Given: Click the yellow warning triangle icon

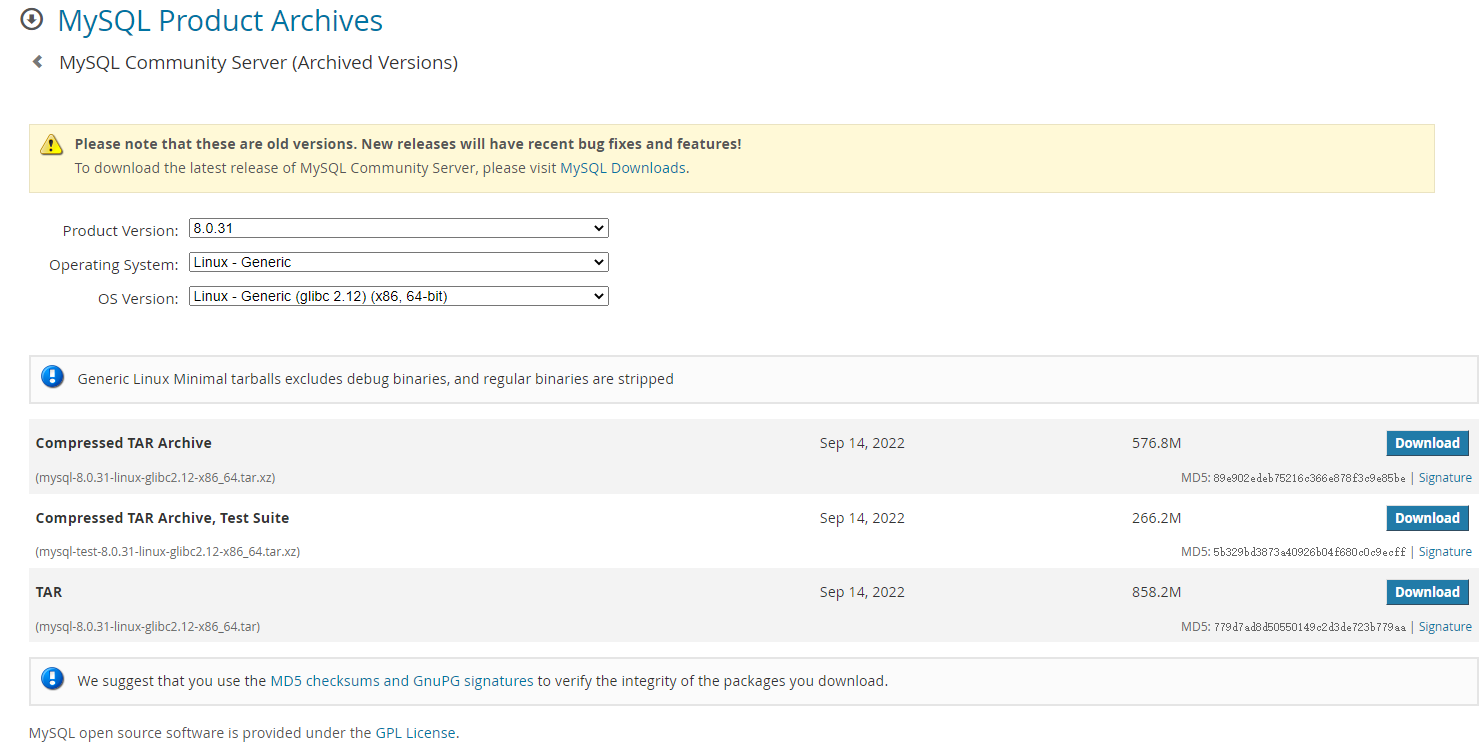Looking at the screenshot, I should coord(52,145).
